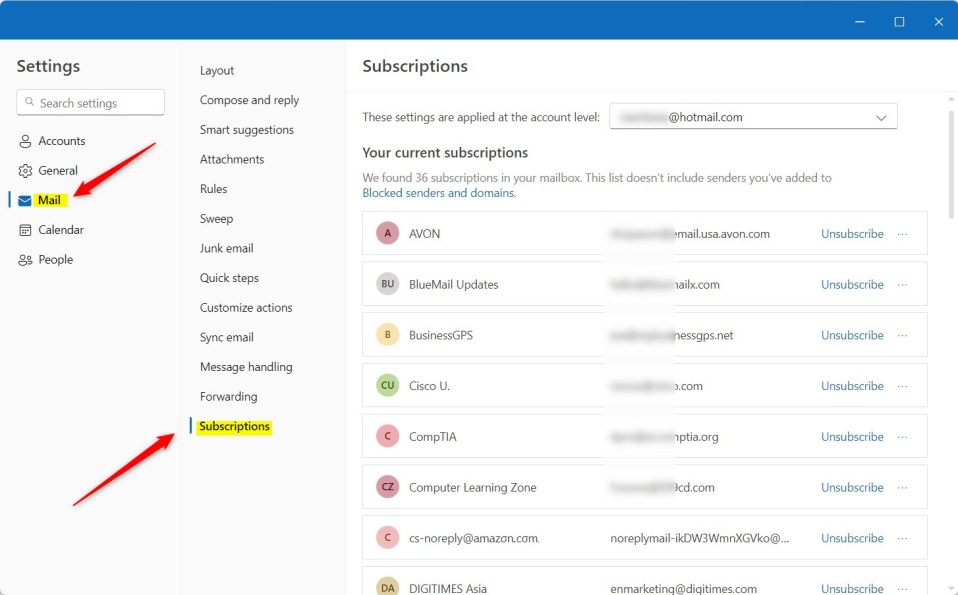
Task: Open more options for cs-noreply@amazon.com
Action: 902,538
